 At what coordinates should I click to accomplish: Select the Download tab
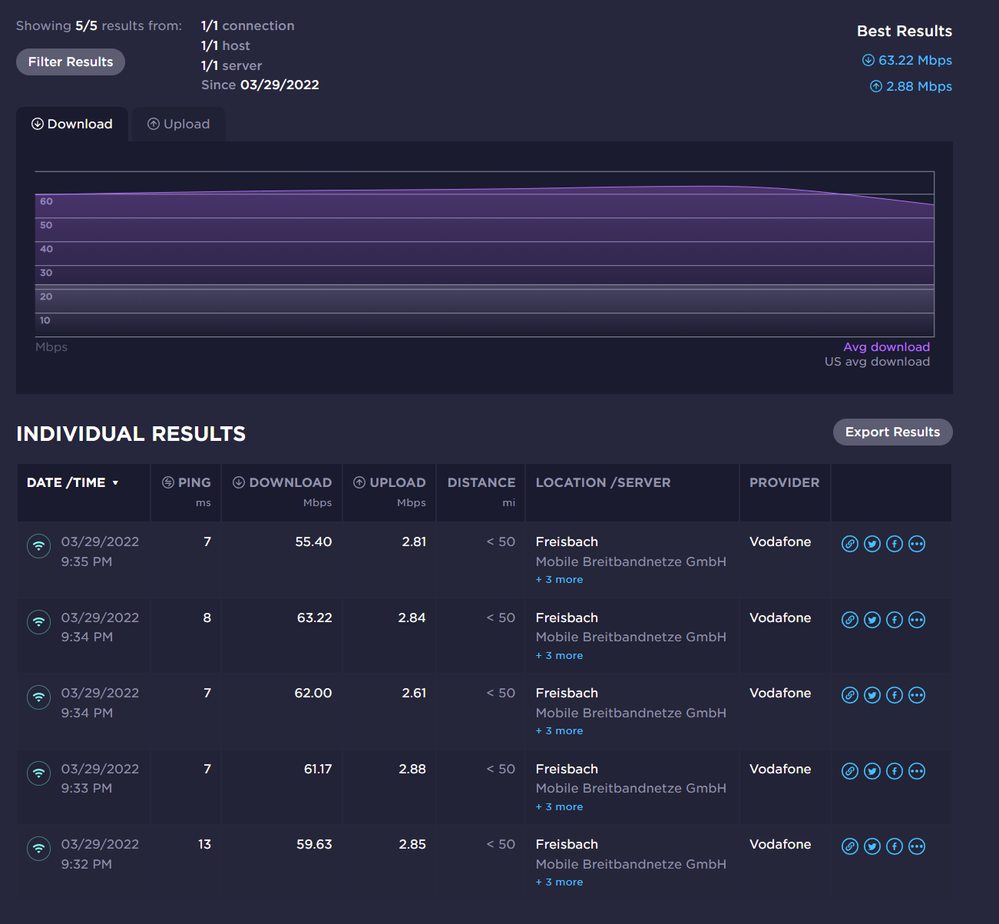tap(72, 123)
